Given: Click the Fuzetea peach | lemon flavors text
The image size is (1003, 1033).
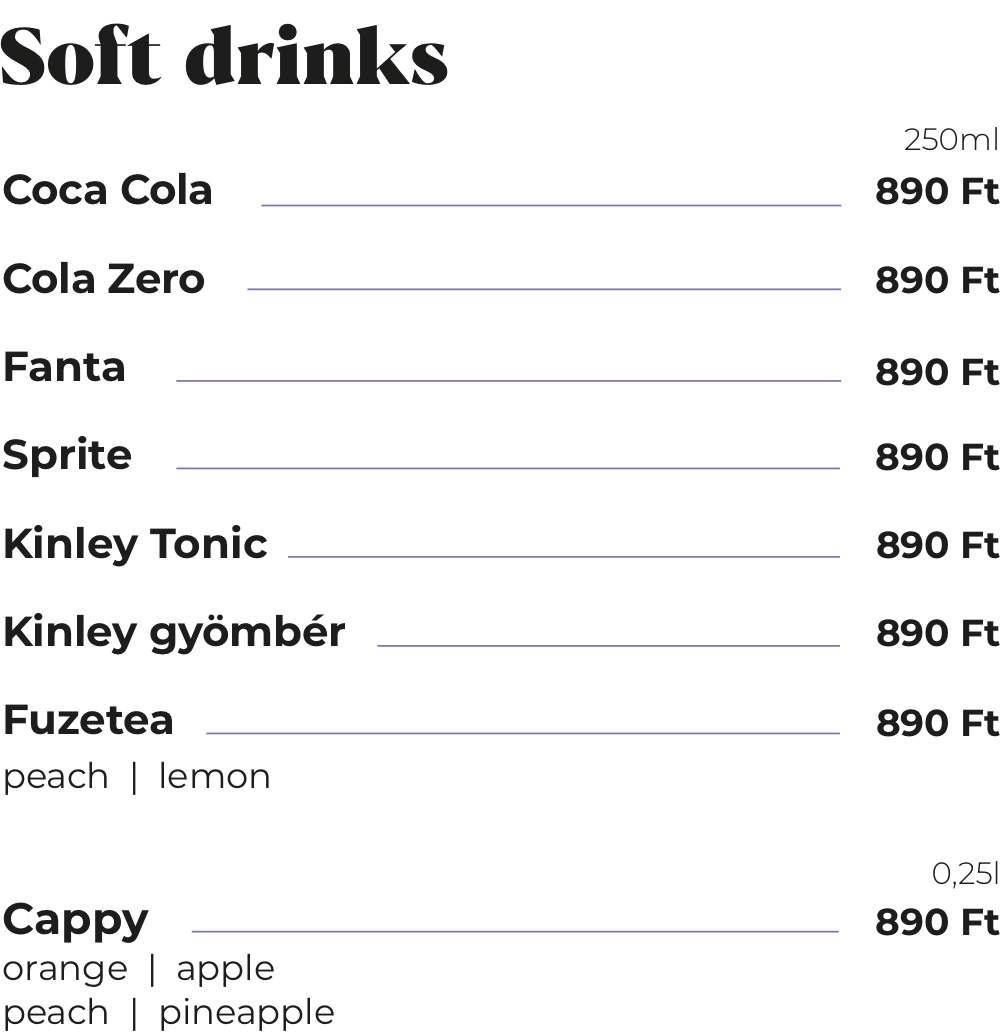Looking at the screenshot, I should pos(136,777).
